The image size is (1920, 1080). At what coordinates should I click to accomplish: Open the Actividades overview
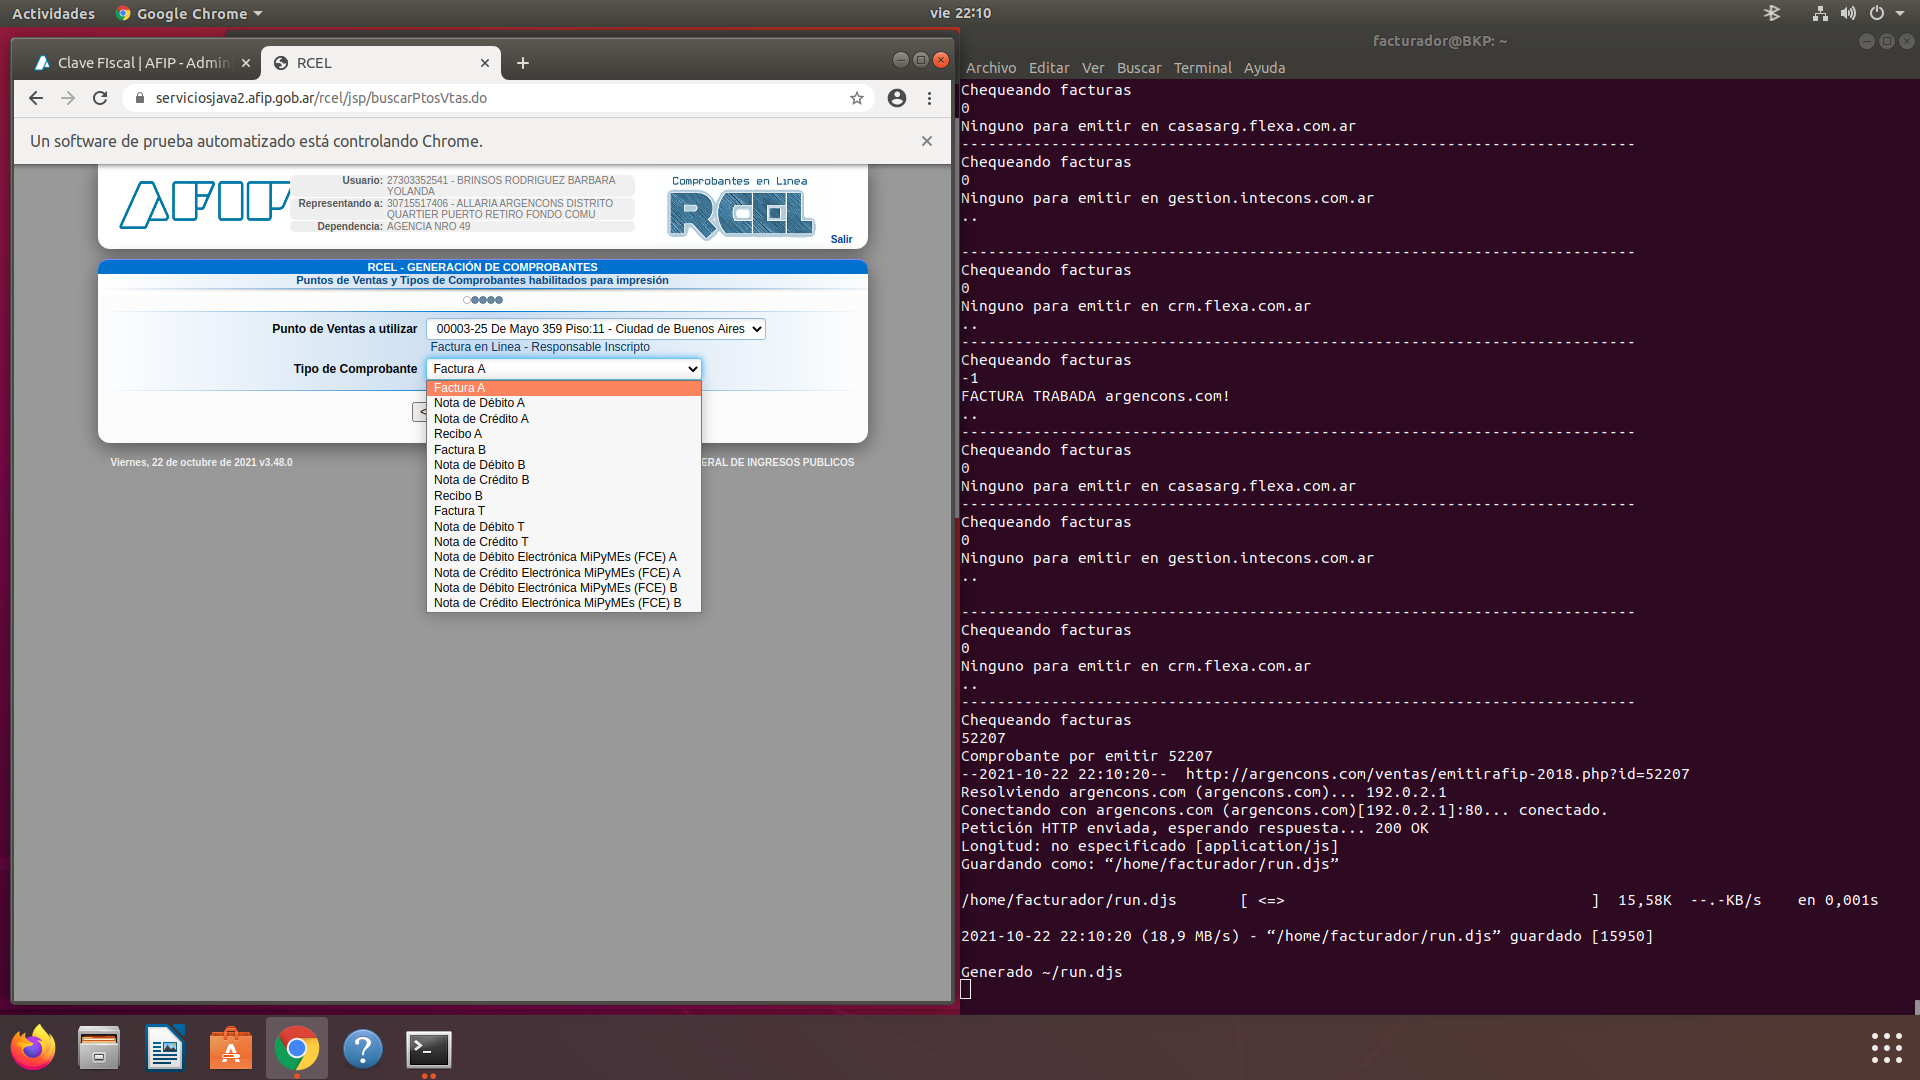click(x=53, y=13)
